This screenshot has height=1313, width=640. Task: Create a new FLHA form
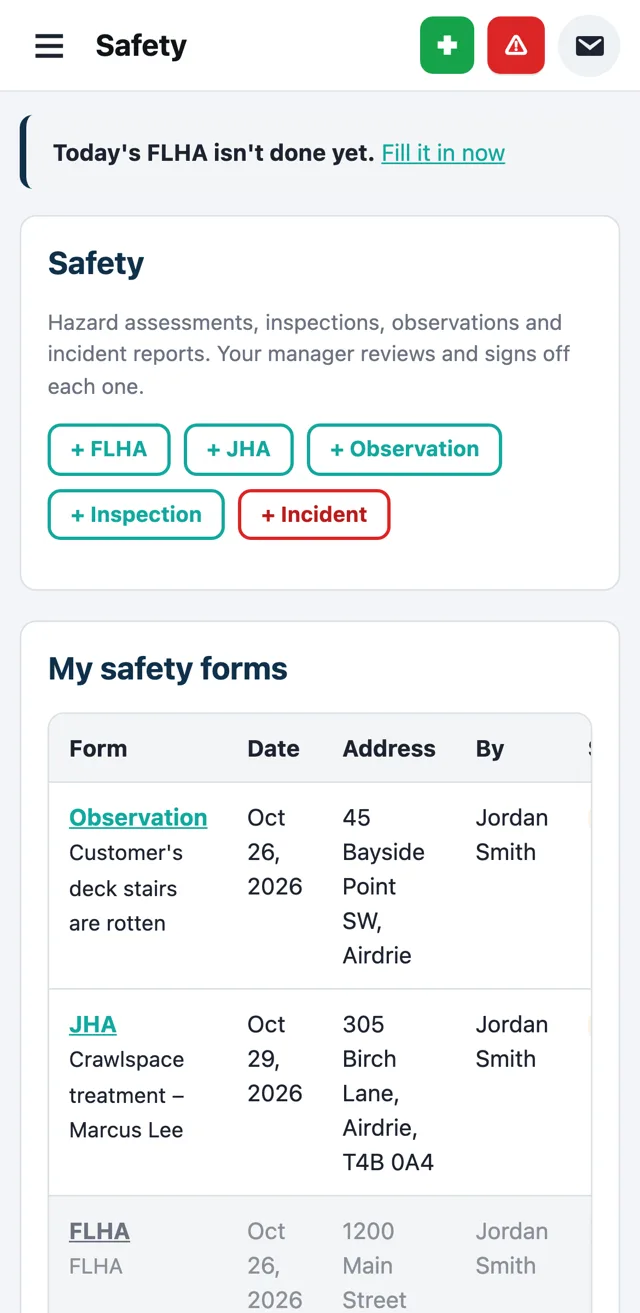click(109, 449)
